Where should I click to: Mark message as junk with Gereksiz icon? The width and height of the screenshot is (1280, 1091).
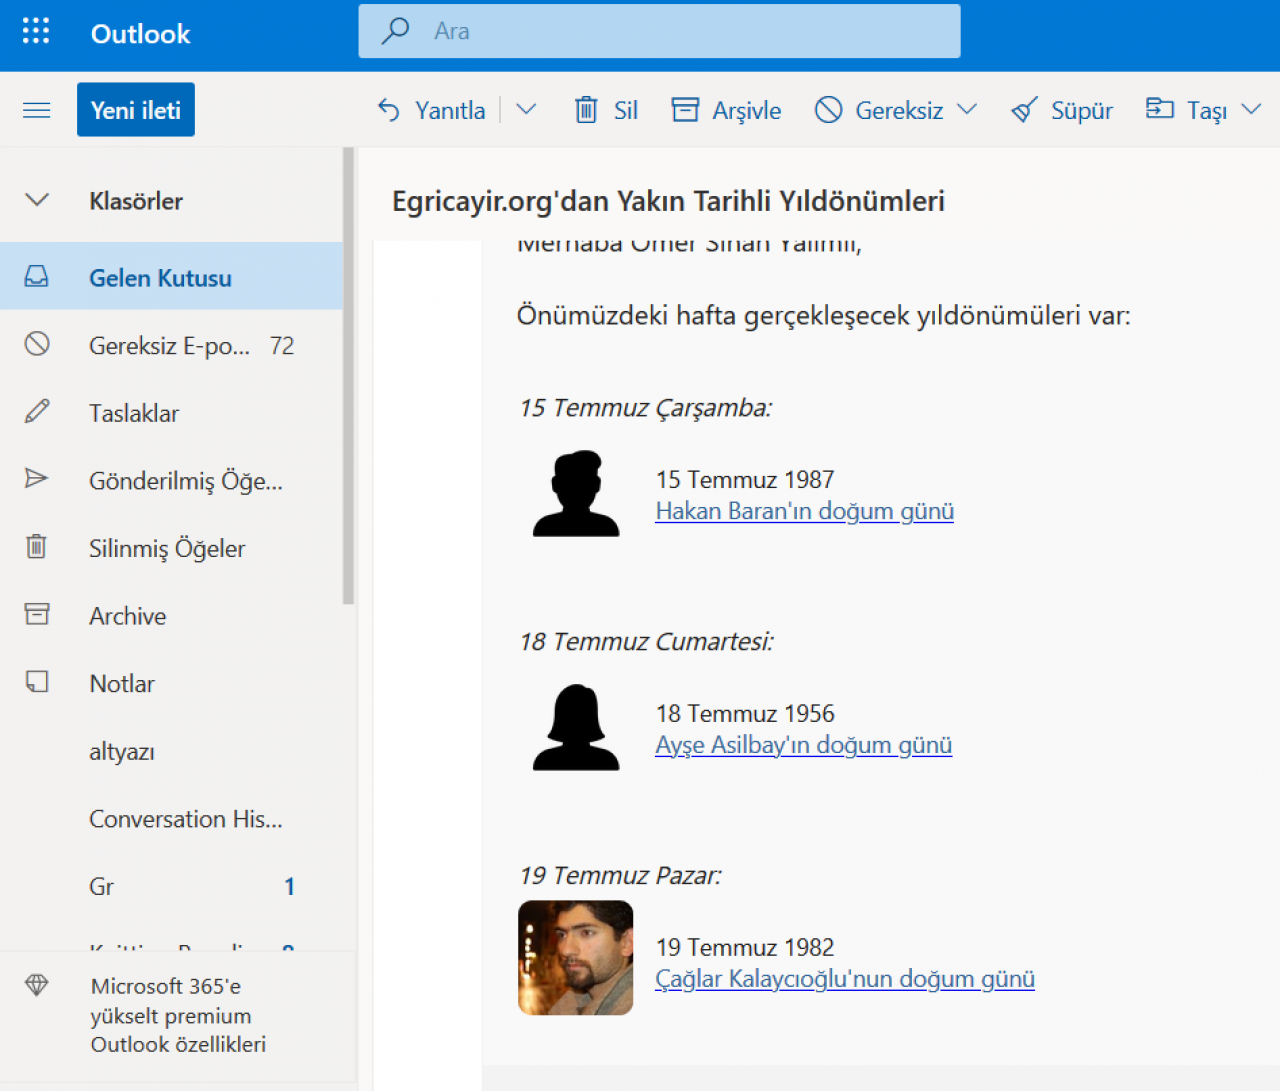pos(828,110)
